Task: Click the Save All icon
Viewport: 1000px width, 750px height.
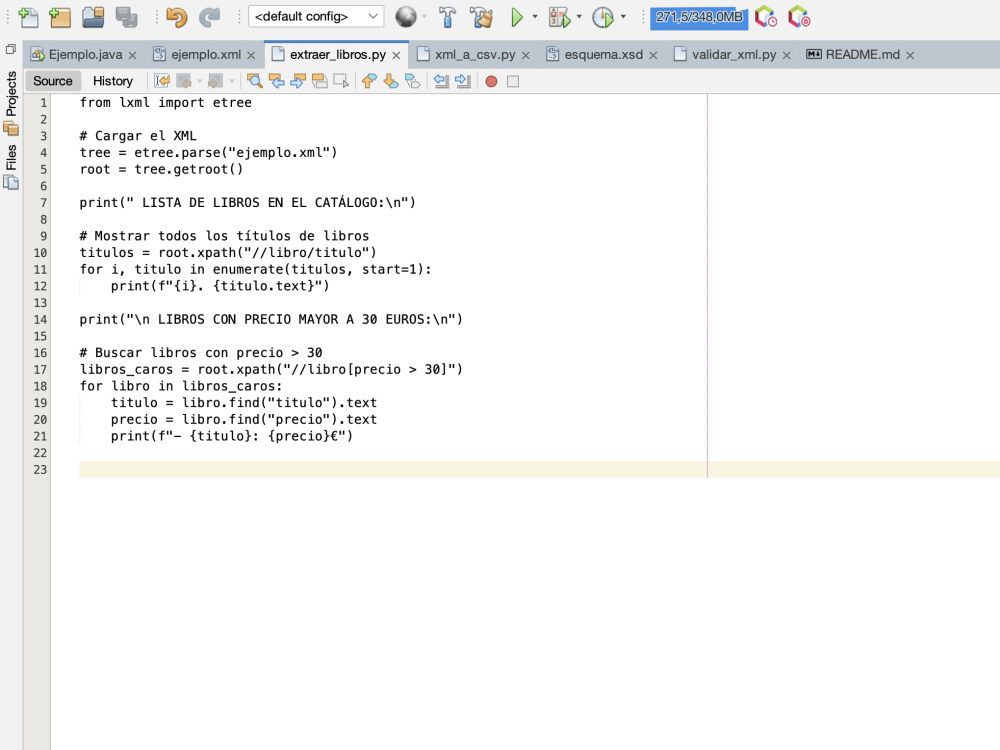Action: pyautogui.click(x=126, y=17)
